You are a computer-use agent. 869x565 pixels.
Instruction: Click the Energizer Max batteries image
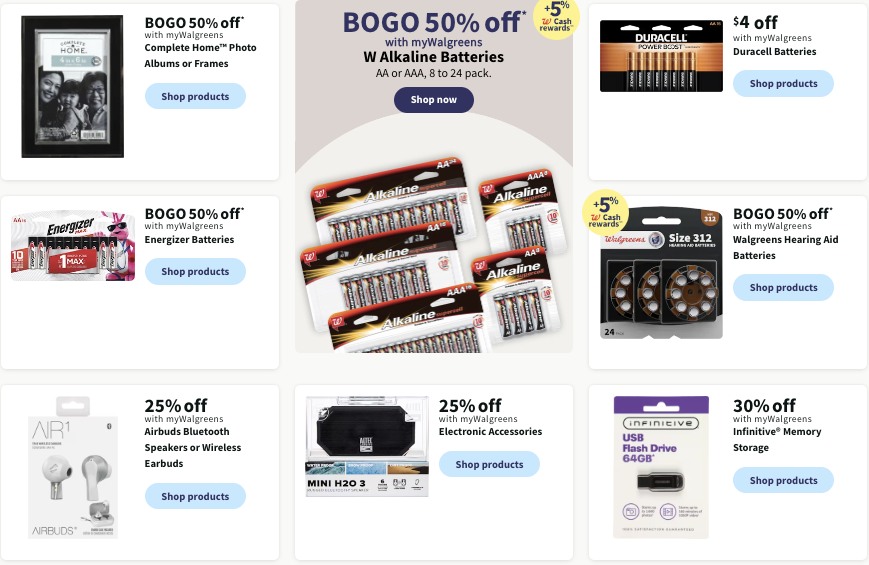click(x=72, y=245)
